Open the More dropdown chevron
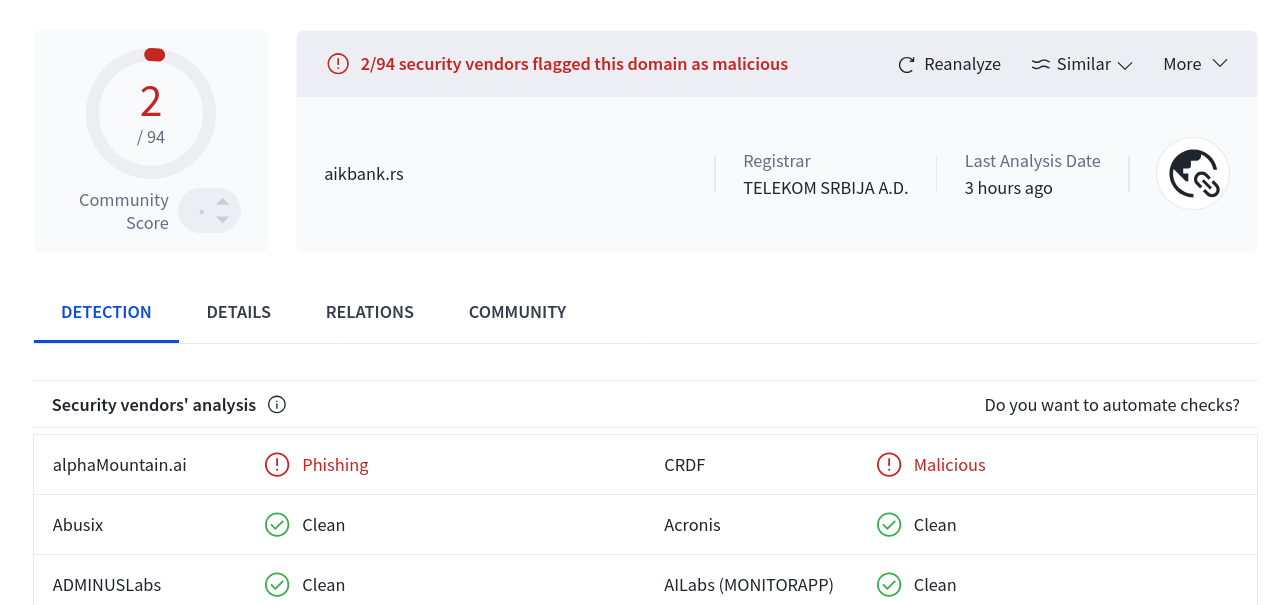This screenshot has height=605, width=1275. click(x=1219, y=63)
